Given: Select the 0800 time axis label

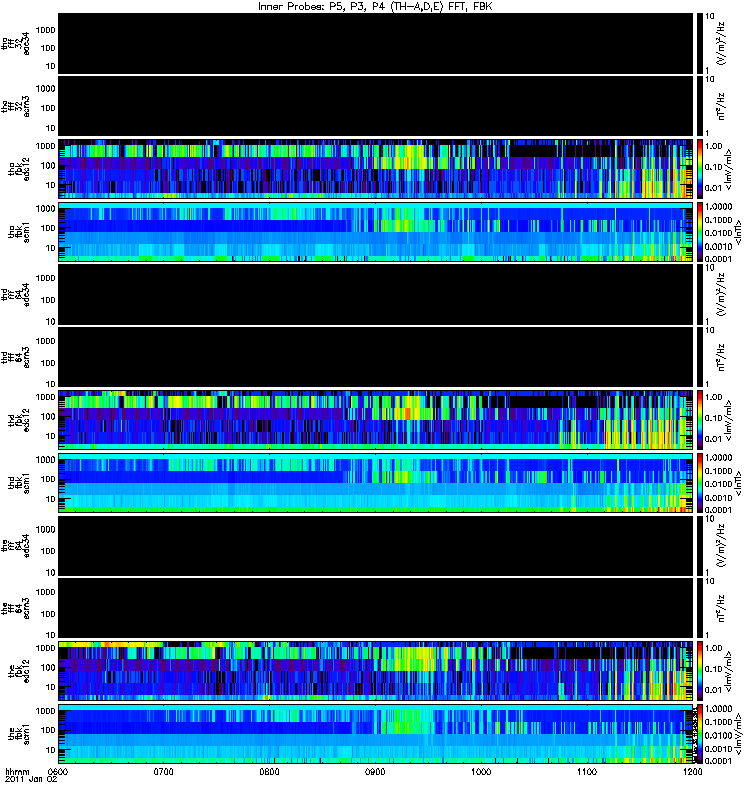Looking at the screenshot, I should 269,771.
